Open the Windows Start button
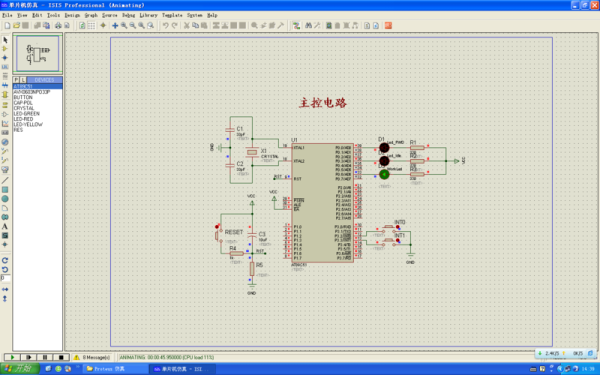The width and height of the screenshot is (600, 375). pos(20,369)
